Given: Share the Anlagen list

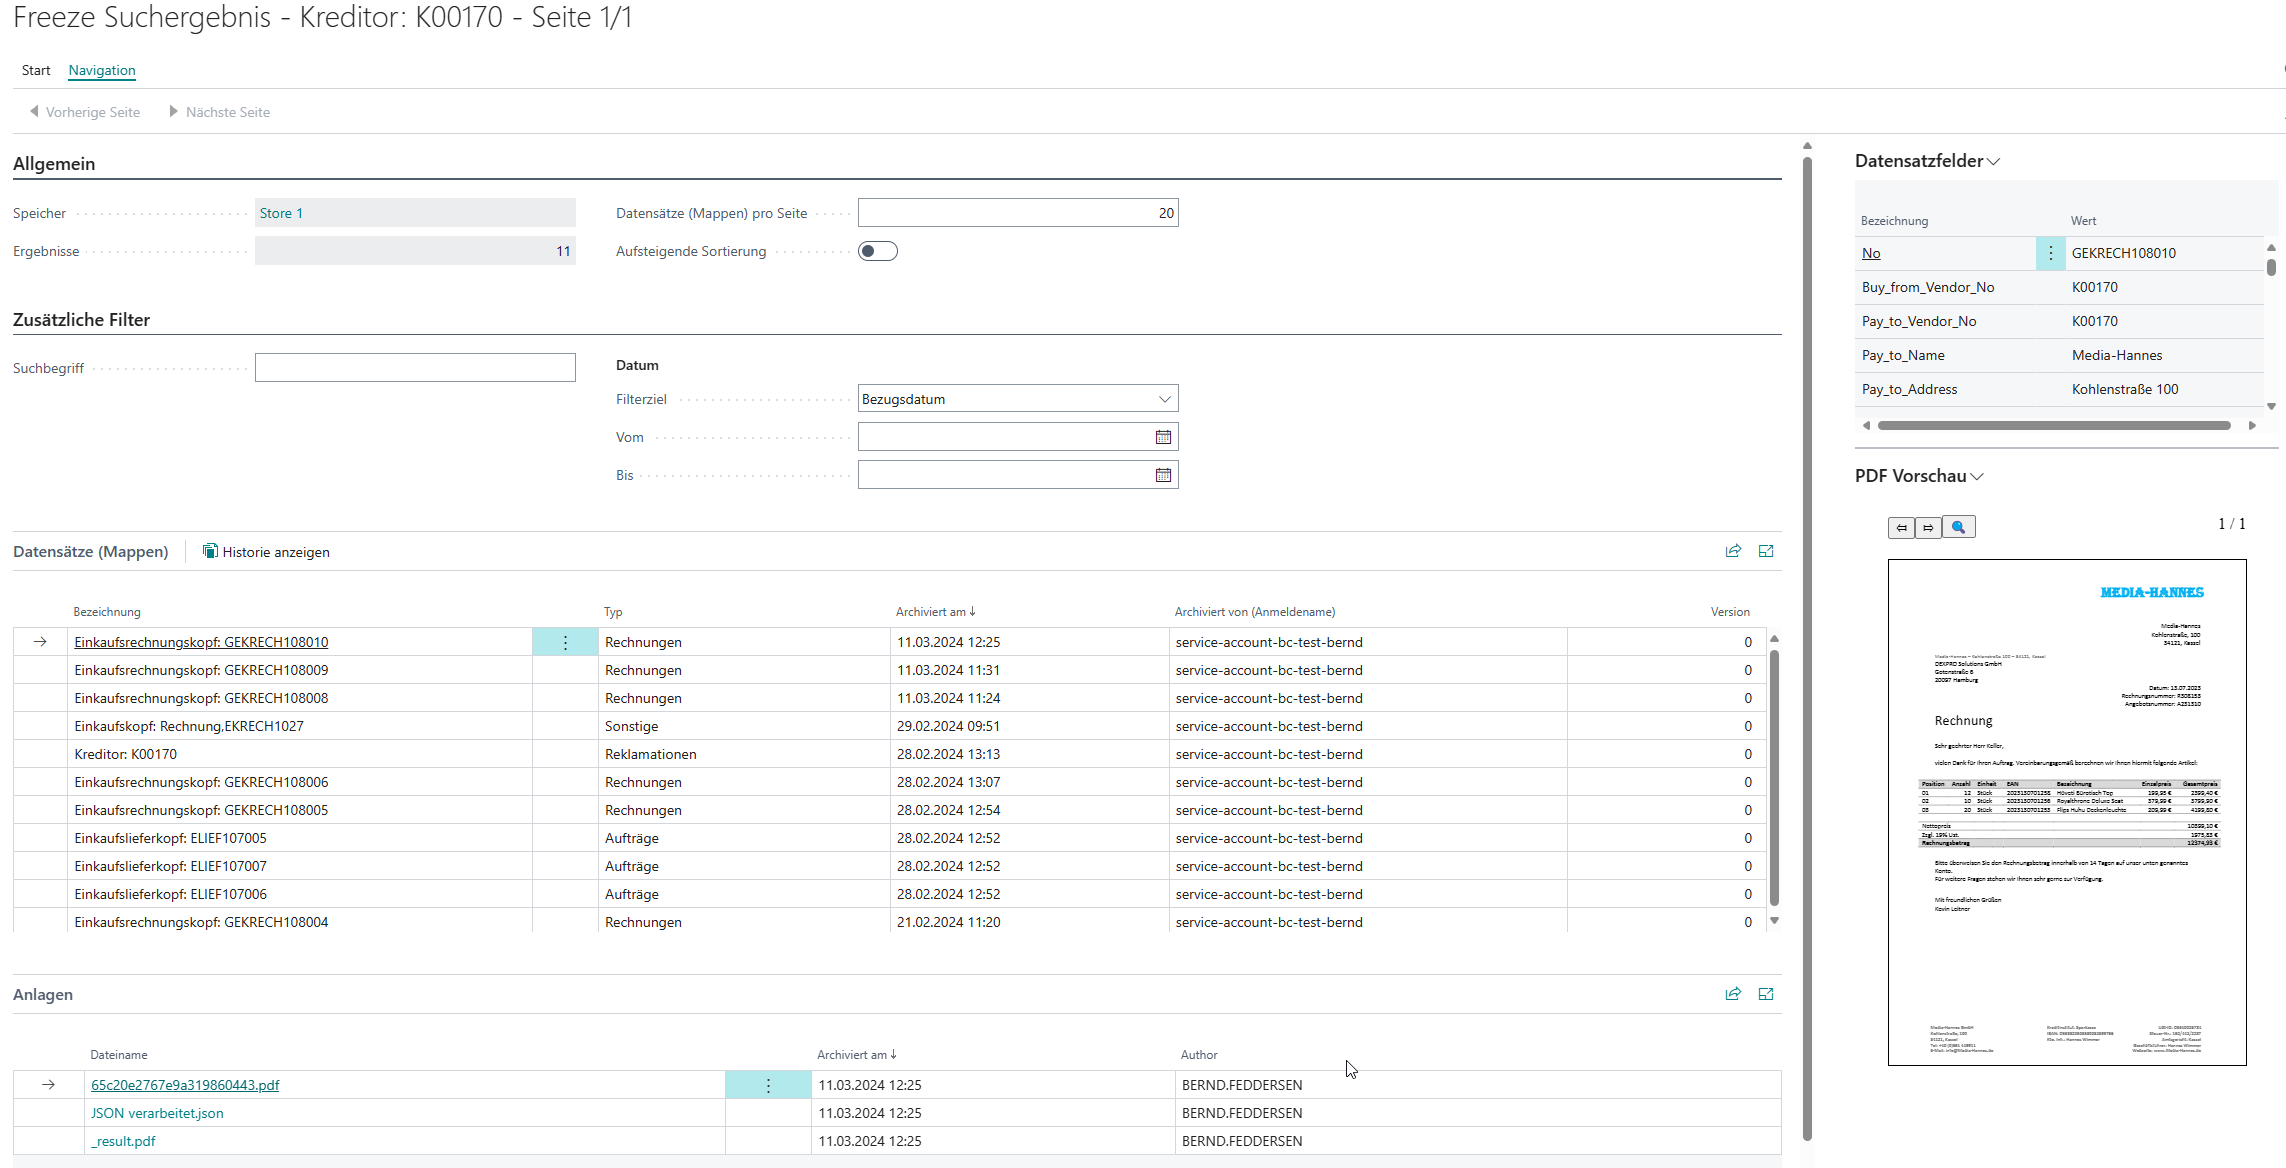Looking at the screenshot, I should [1733, 994].
